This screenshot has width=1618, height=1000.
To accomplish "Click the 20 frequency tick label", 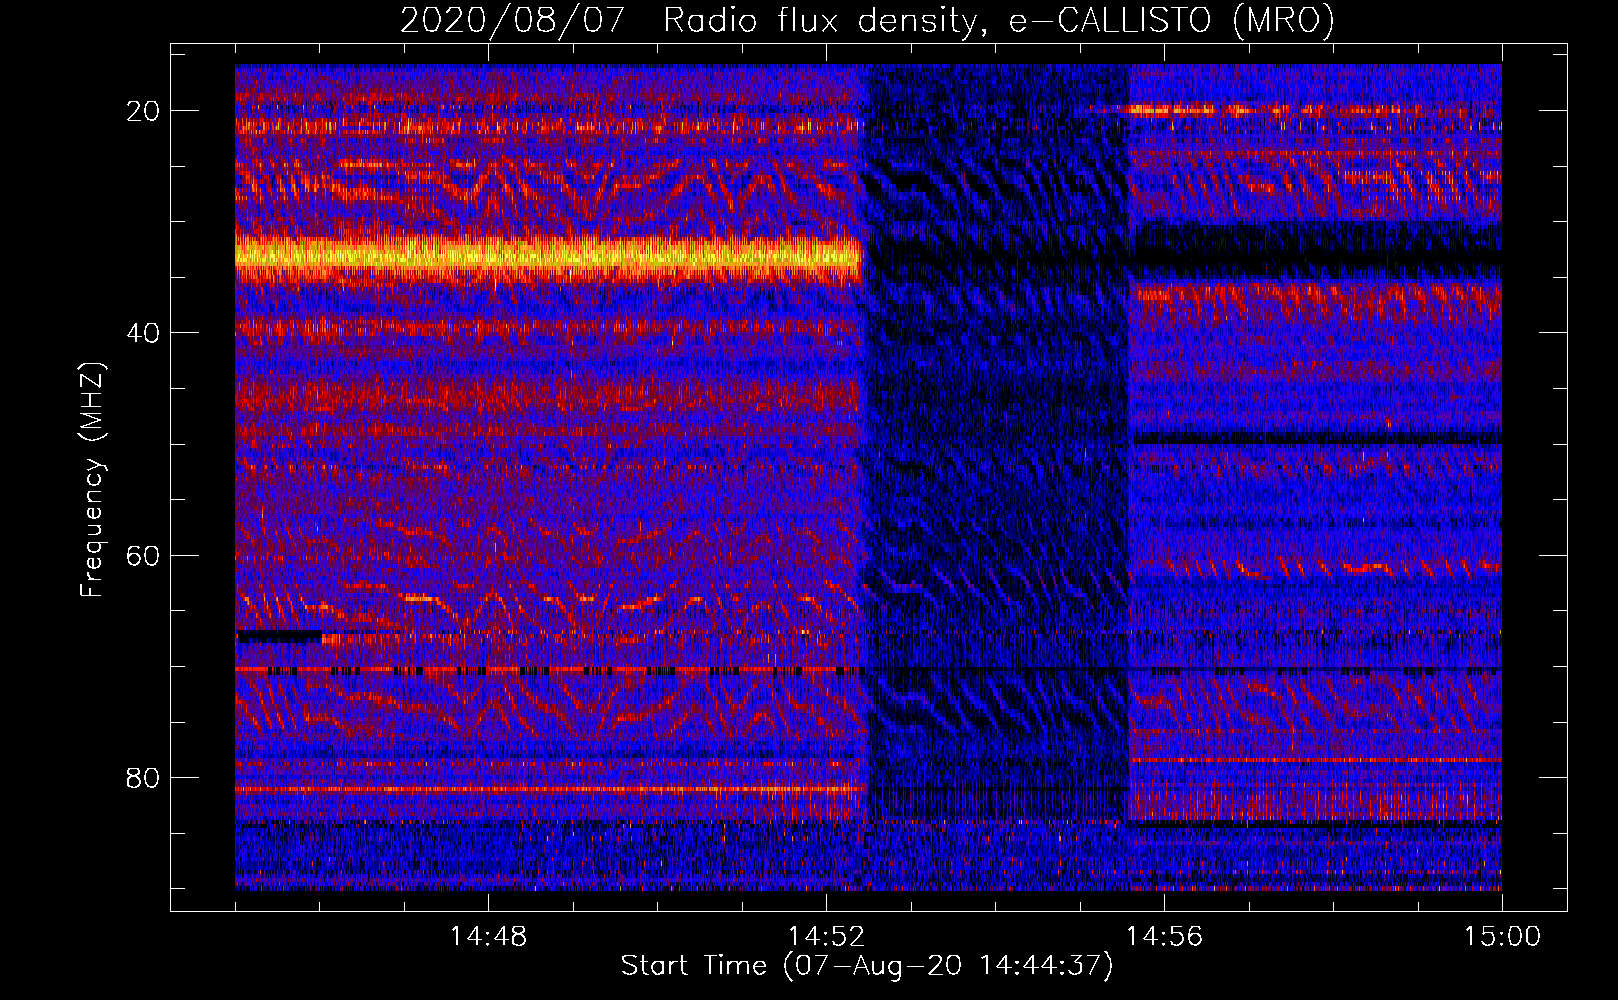I will [144, 111].
